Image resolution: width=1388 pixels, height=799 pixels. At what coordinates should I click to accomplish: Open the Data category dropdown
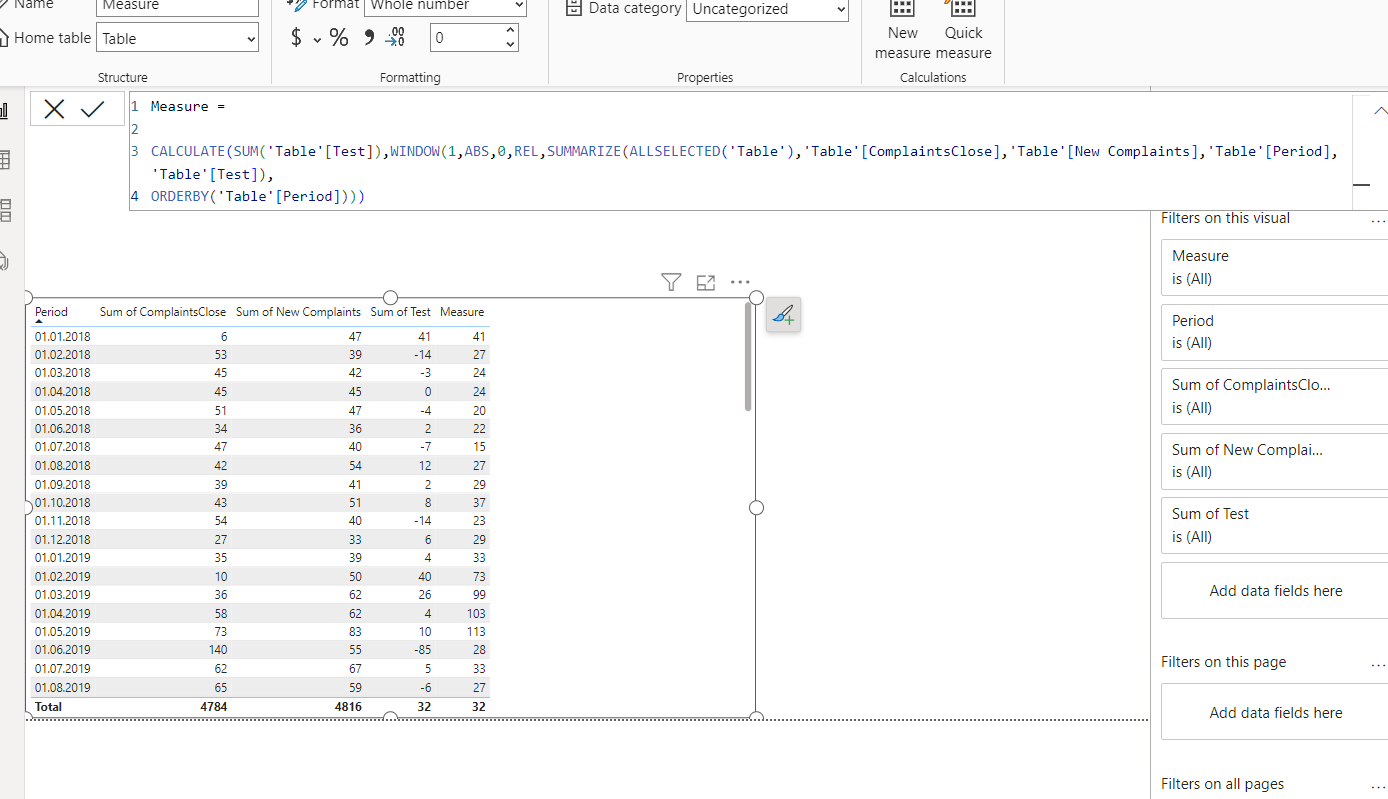pyautogui.click(x=767, y=9)
